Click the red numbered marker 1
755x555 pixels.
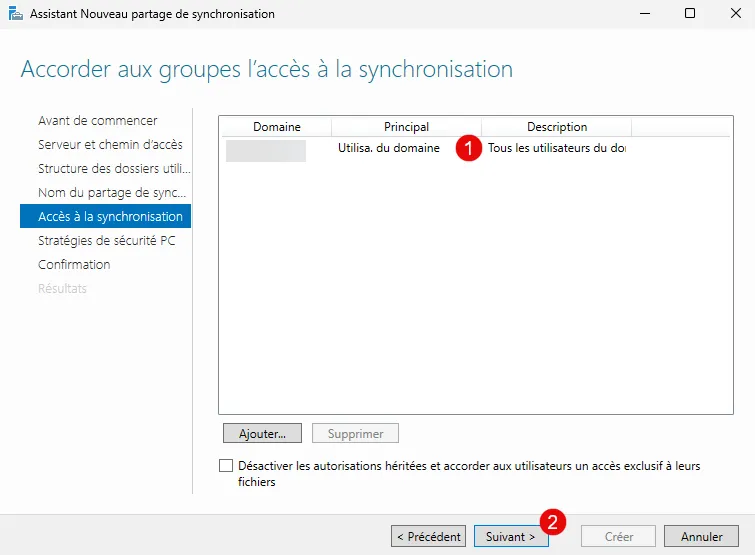click(x=466, y=149)
